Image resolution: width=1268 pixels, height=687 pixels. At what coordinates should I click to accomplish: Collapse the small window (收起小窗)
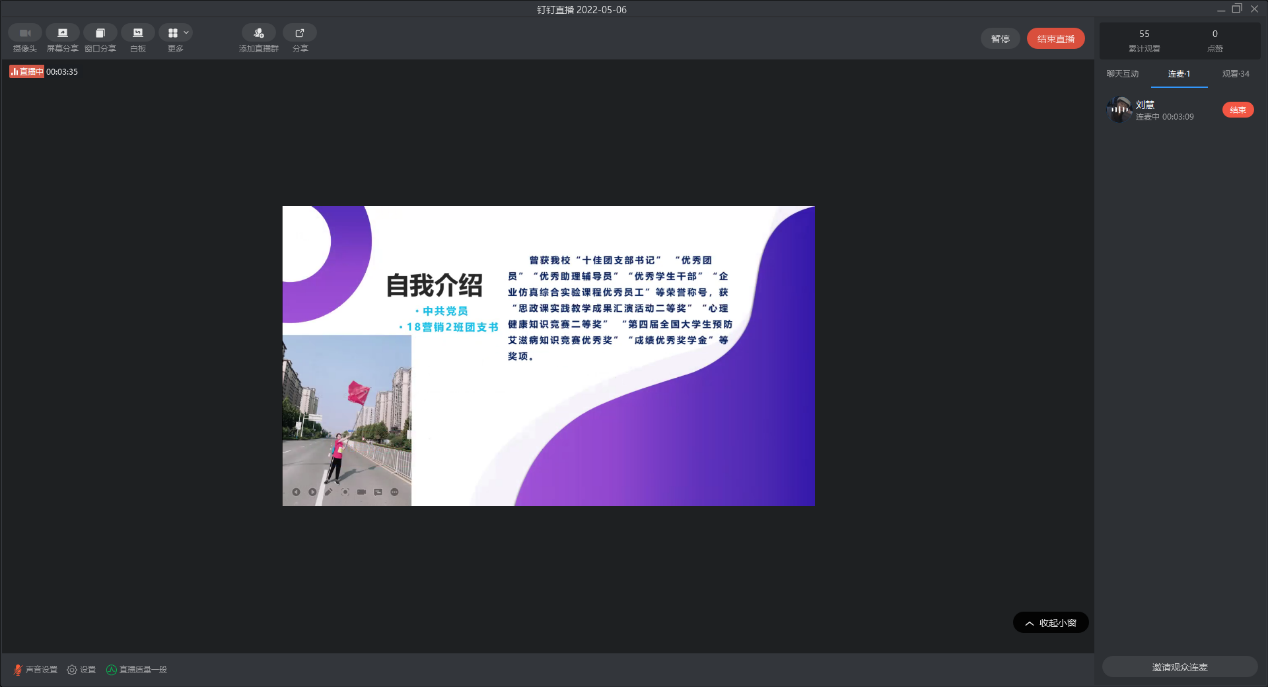pyautogui.click(x=1050, y=623)
